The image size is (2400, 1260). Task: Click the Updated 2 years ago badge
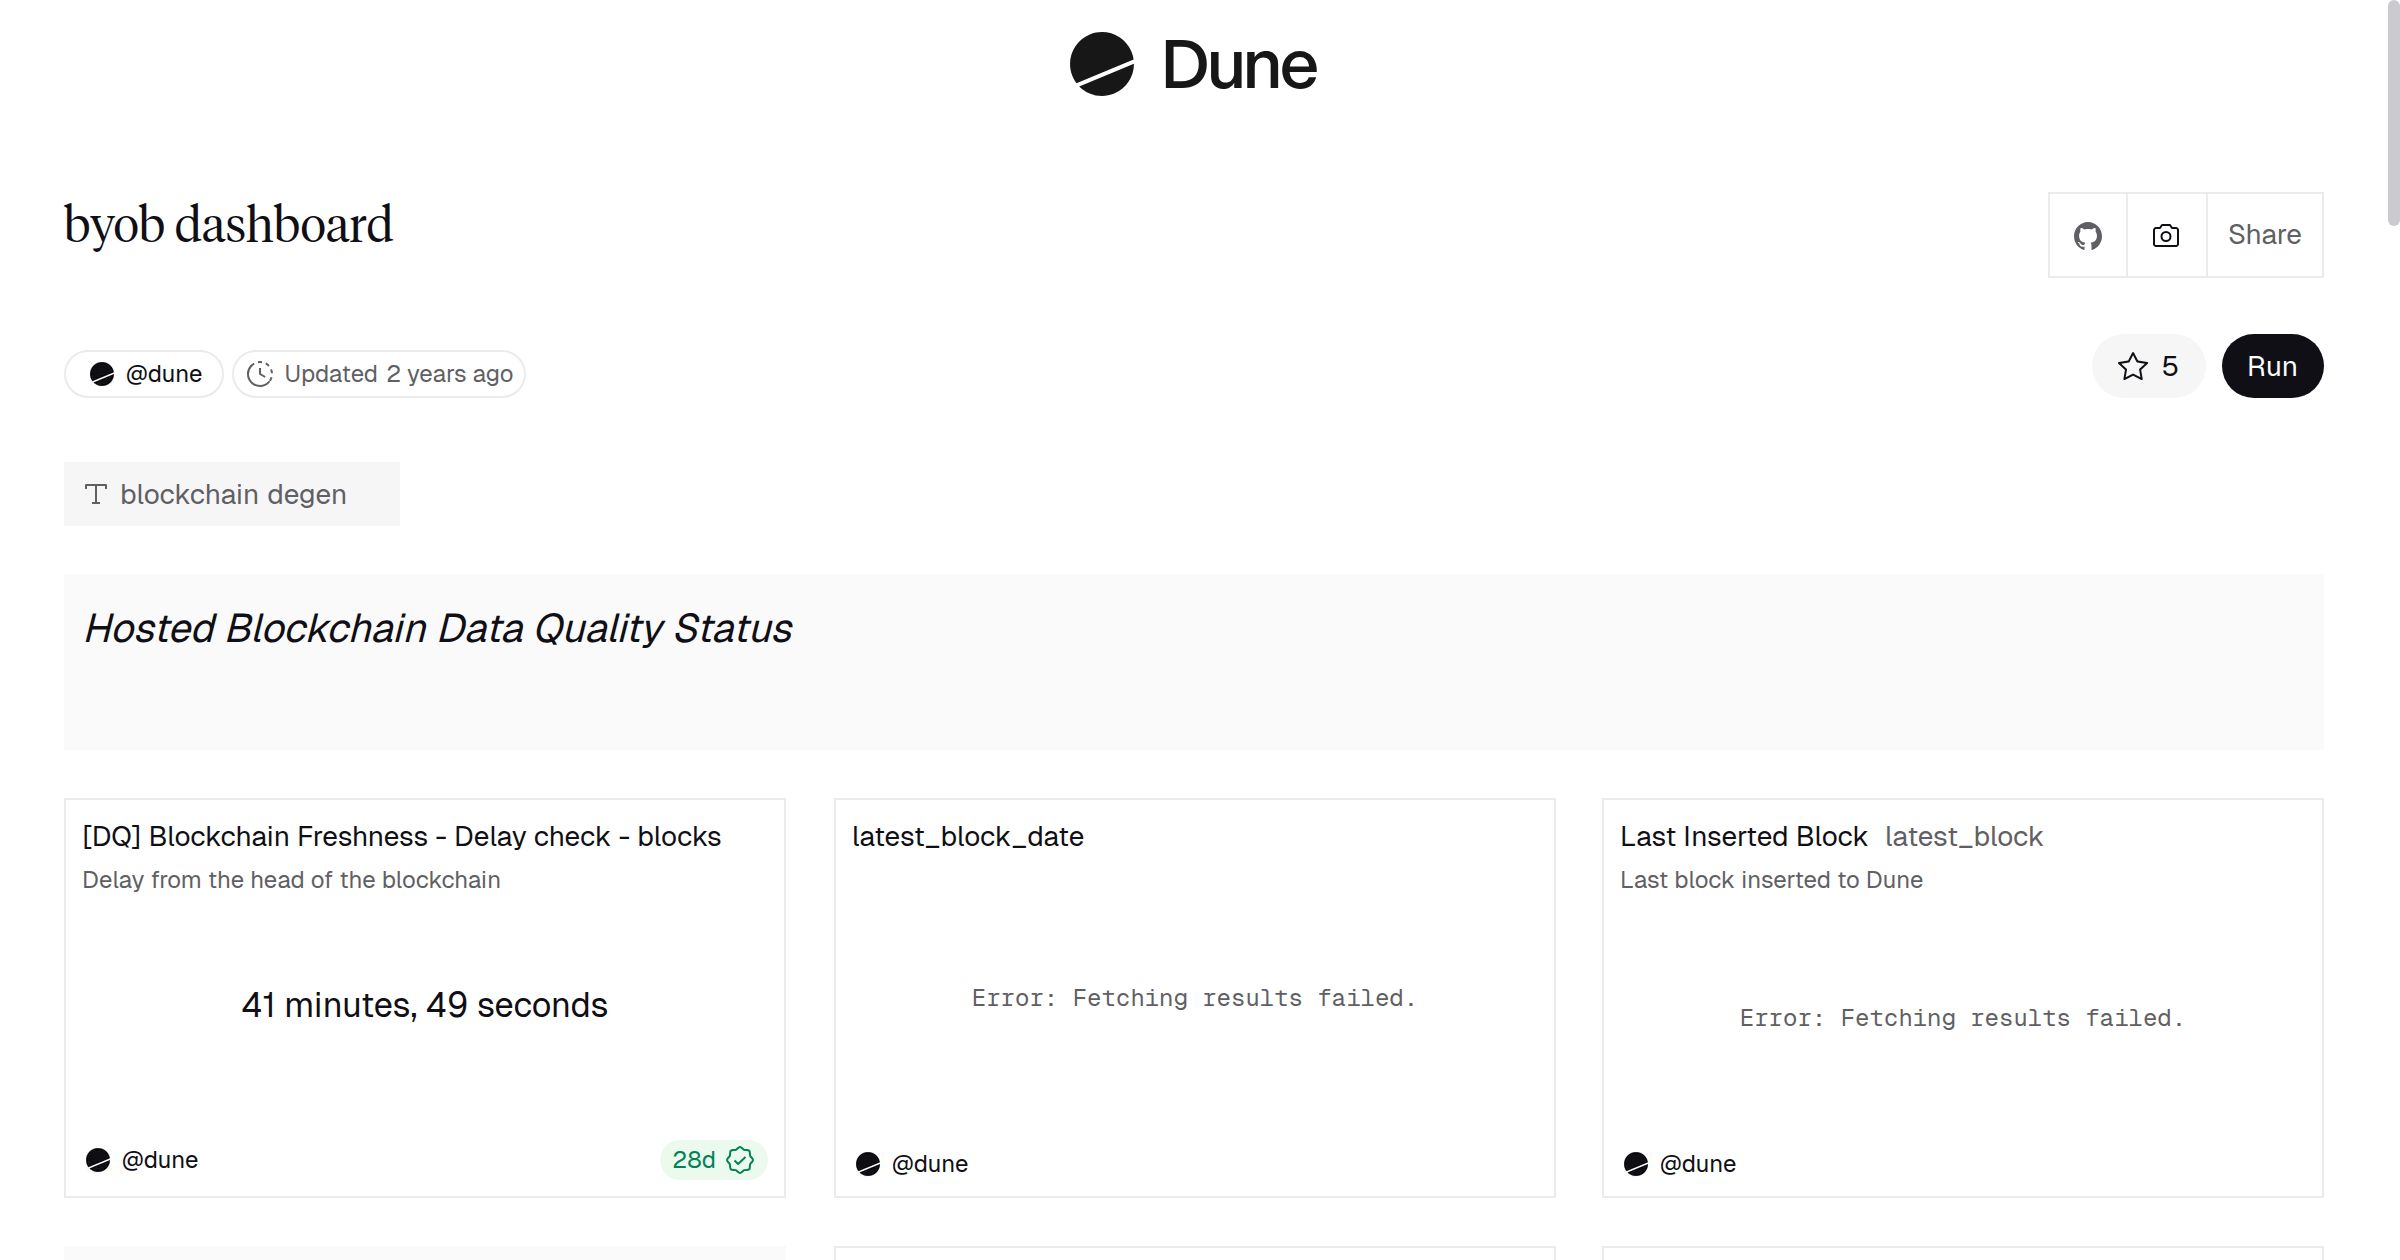[x=397, y=374]
